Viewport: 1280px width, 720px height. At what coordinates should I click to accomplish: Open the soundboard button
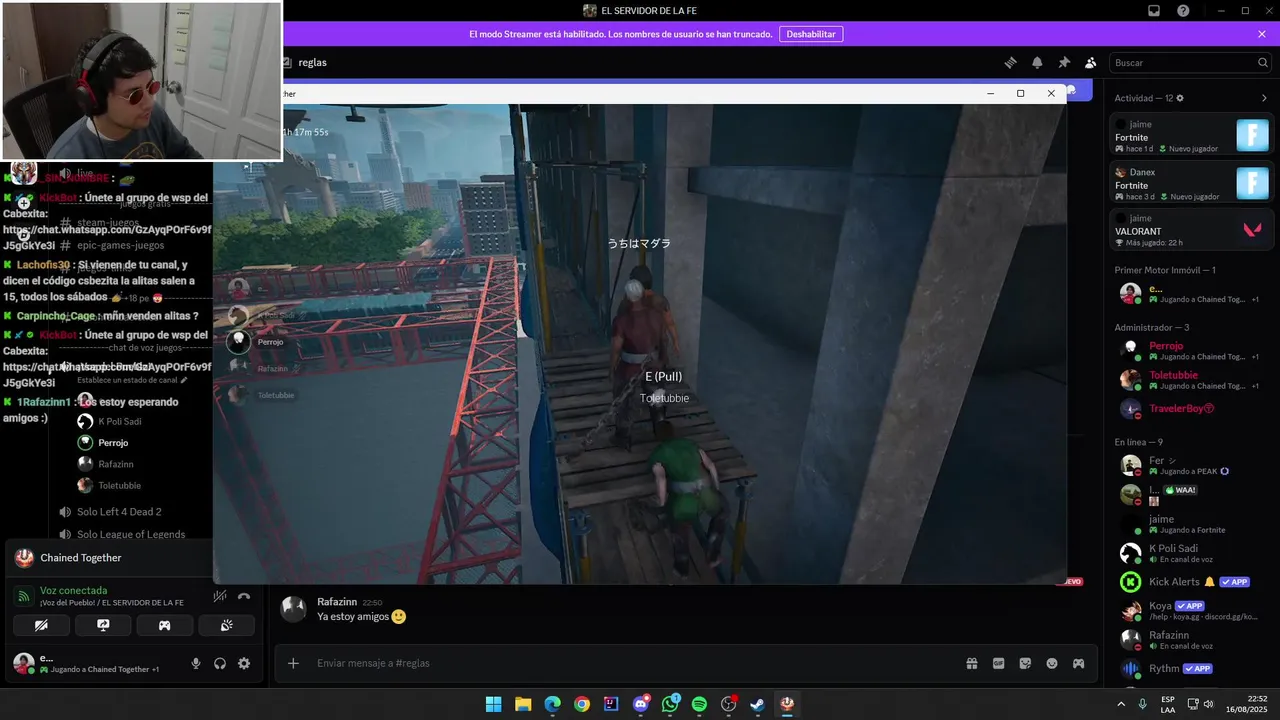point(227,625)
